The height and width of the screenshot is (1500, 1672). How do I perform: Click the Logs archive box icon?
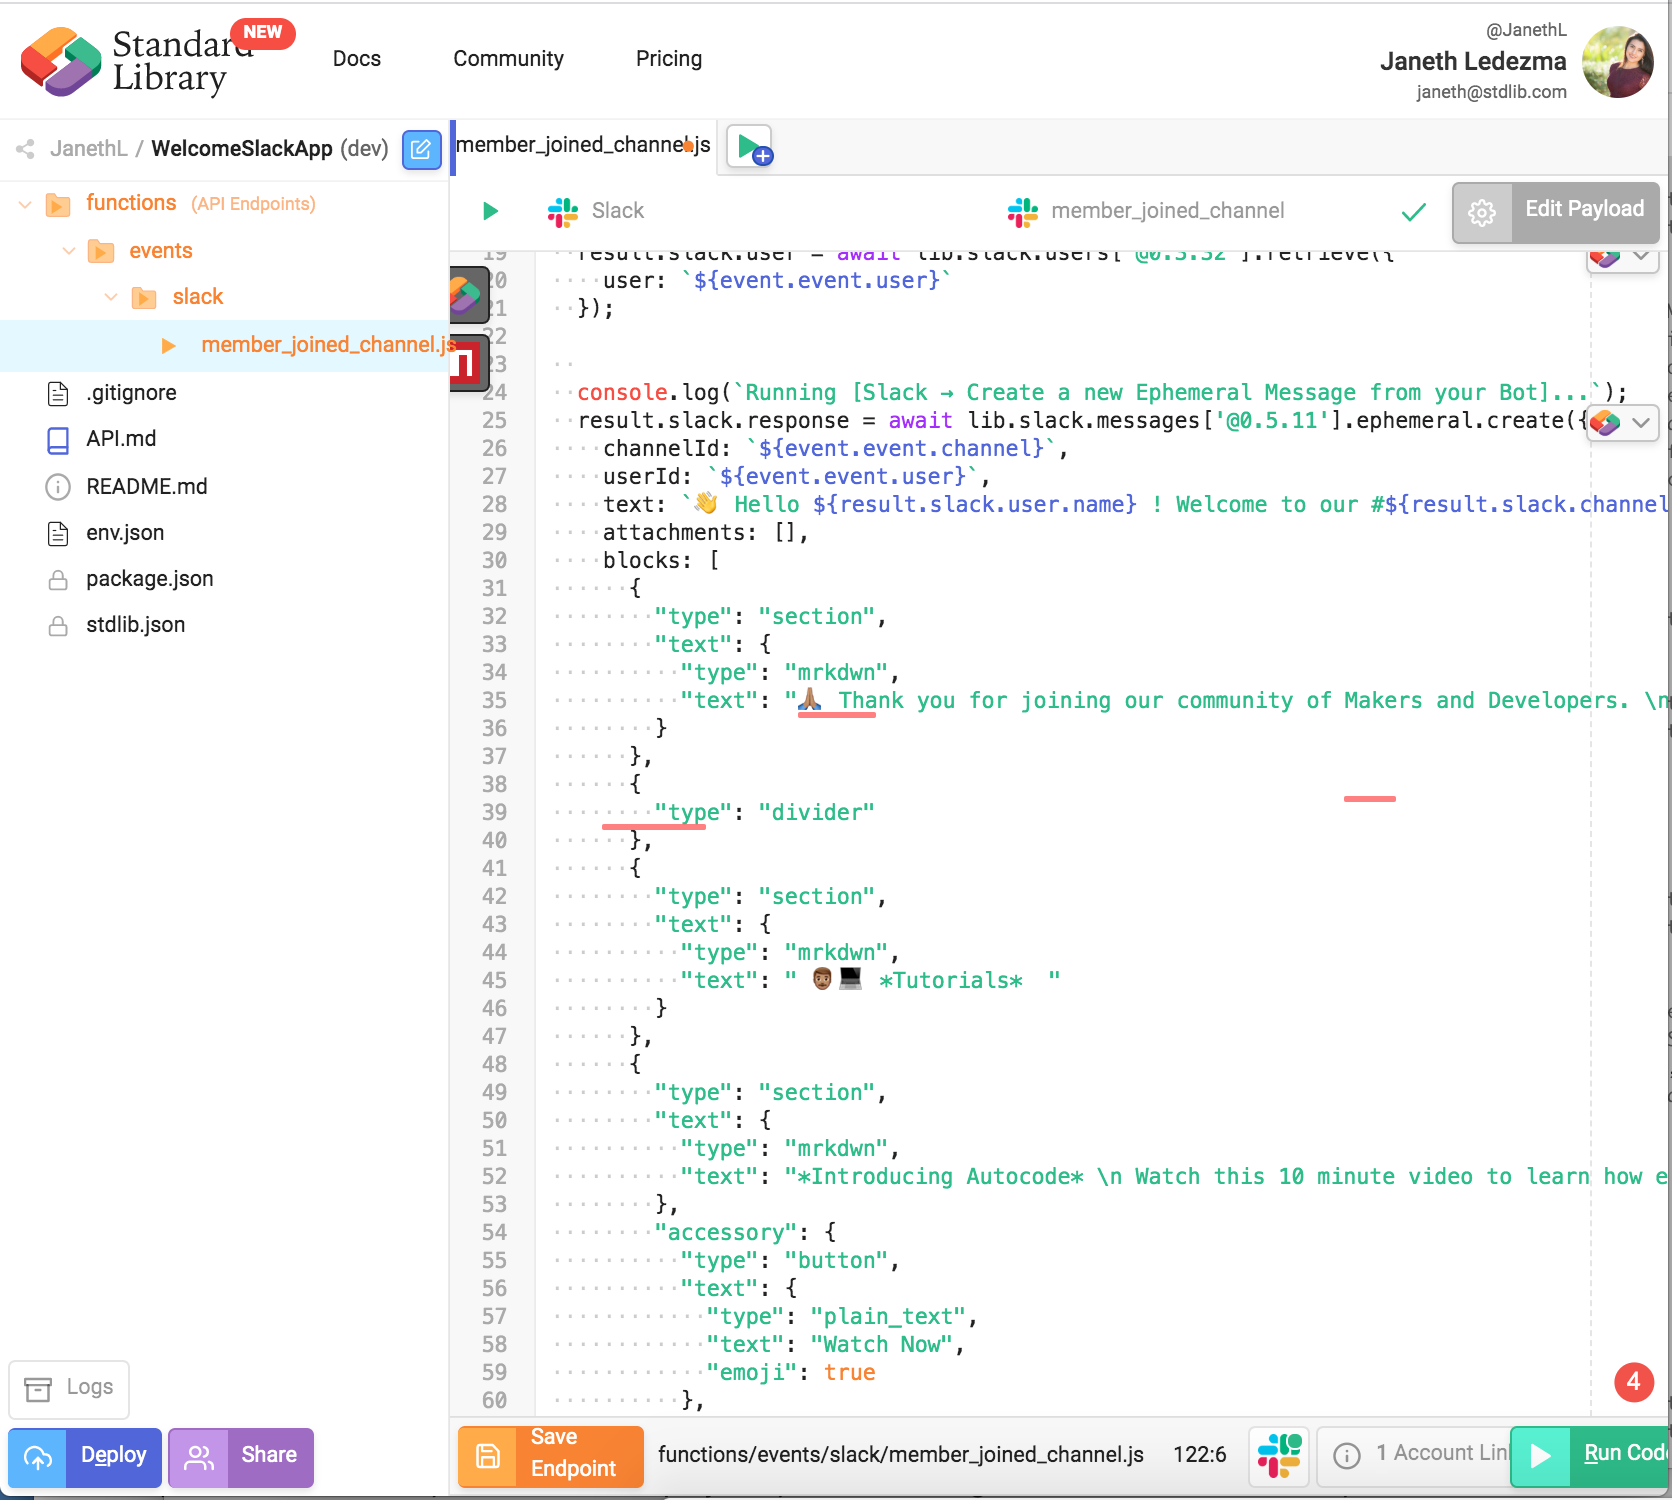(x=38, y=1389)
